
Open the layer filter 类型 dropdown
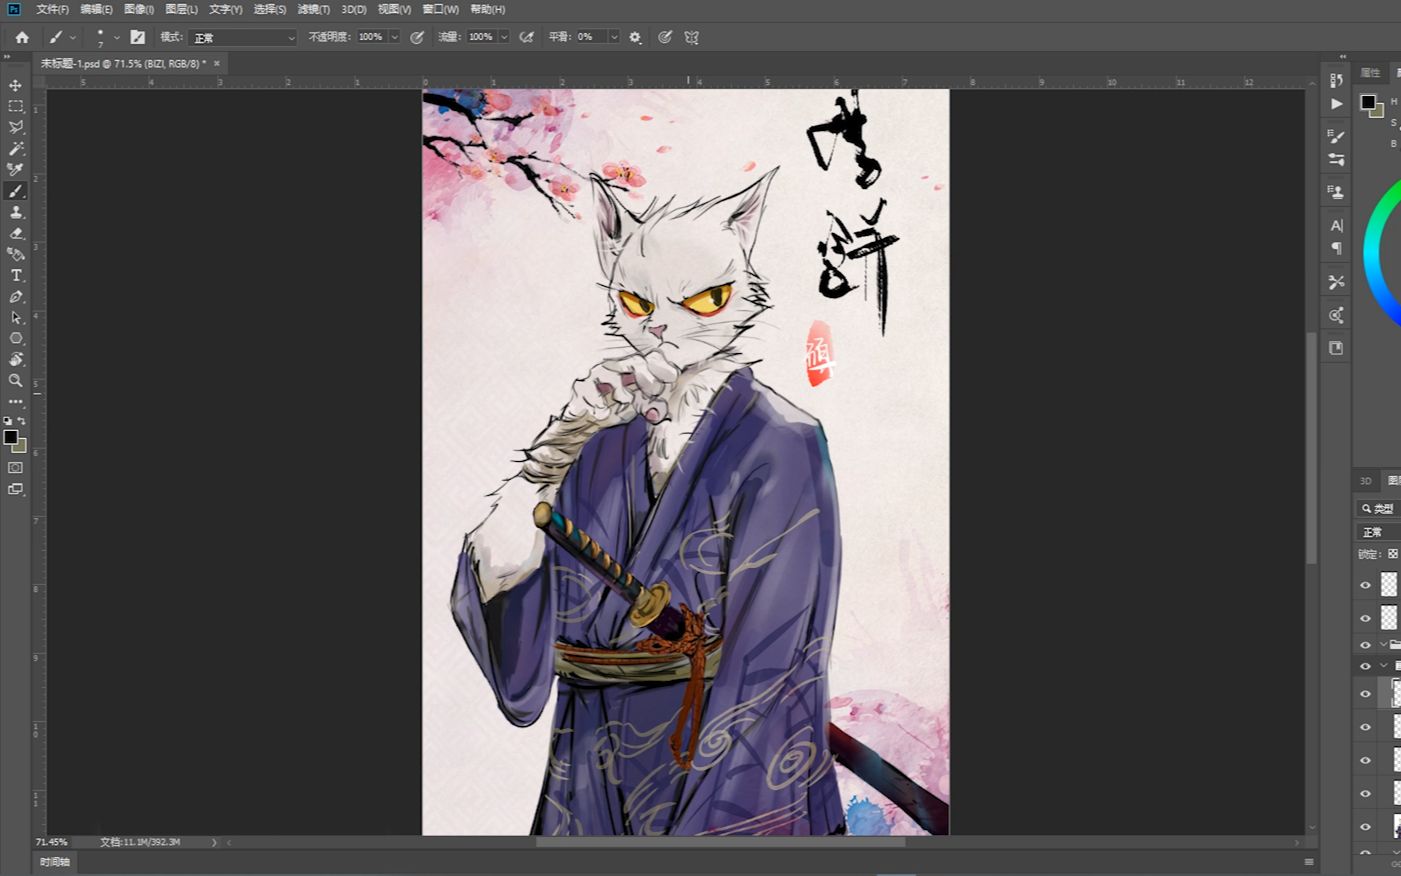1379,508
